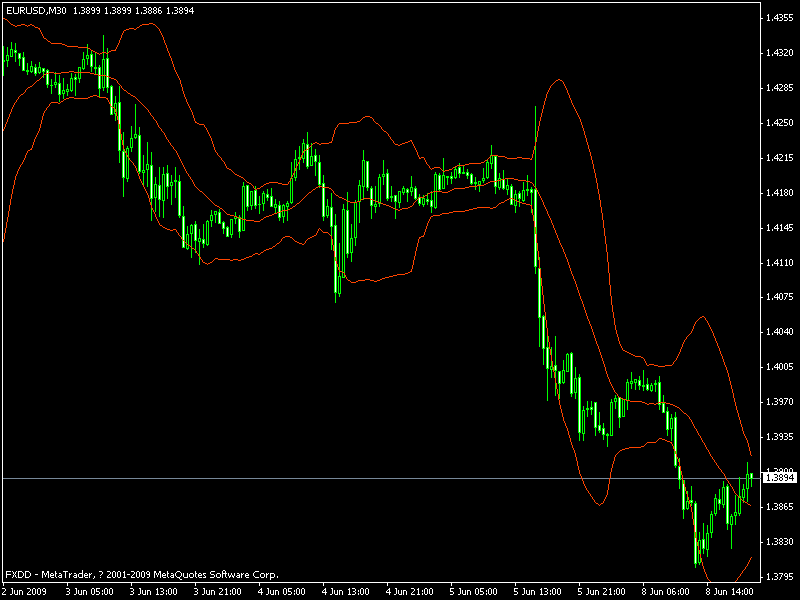Click the 1.4005 price axis value
The image size is (800, 600).
click(x=780, y=367)
